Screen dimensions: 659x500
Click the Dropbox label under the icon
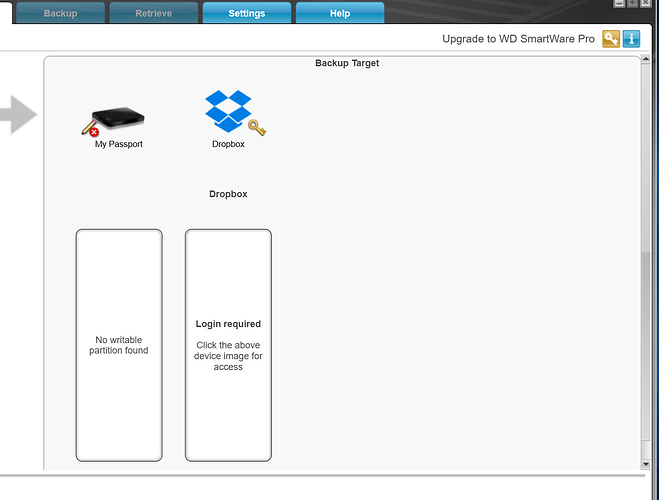click(x=228, y=144)
